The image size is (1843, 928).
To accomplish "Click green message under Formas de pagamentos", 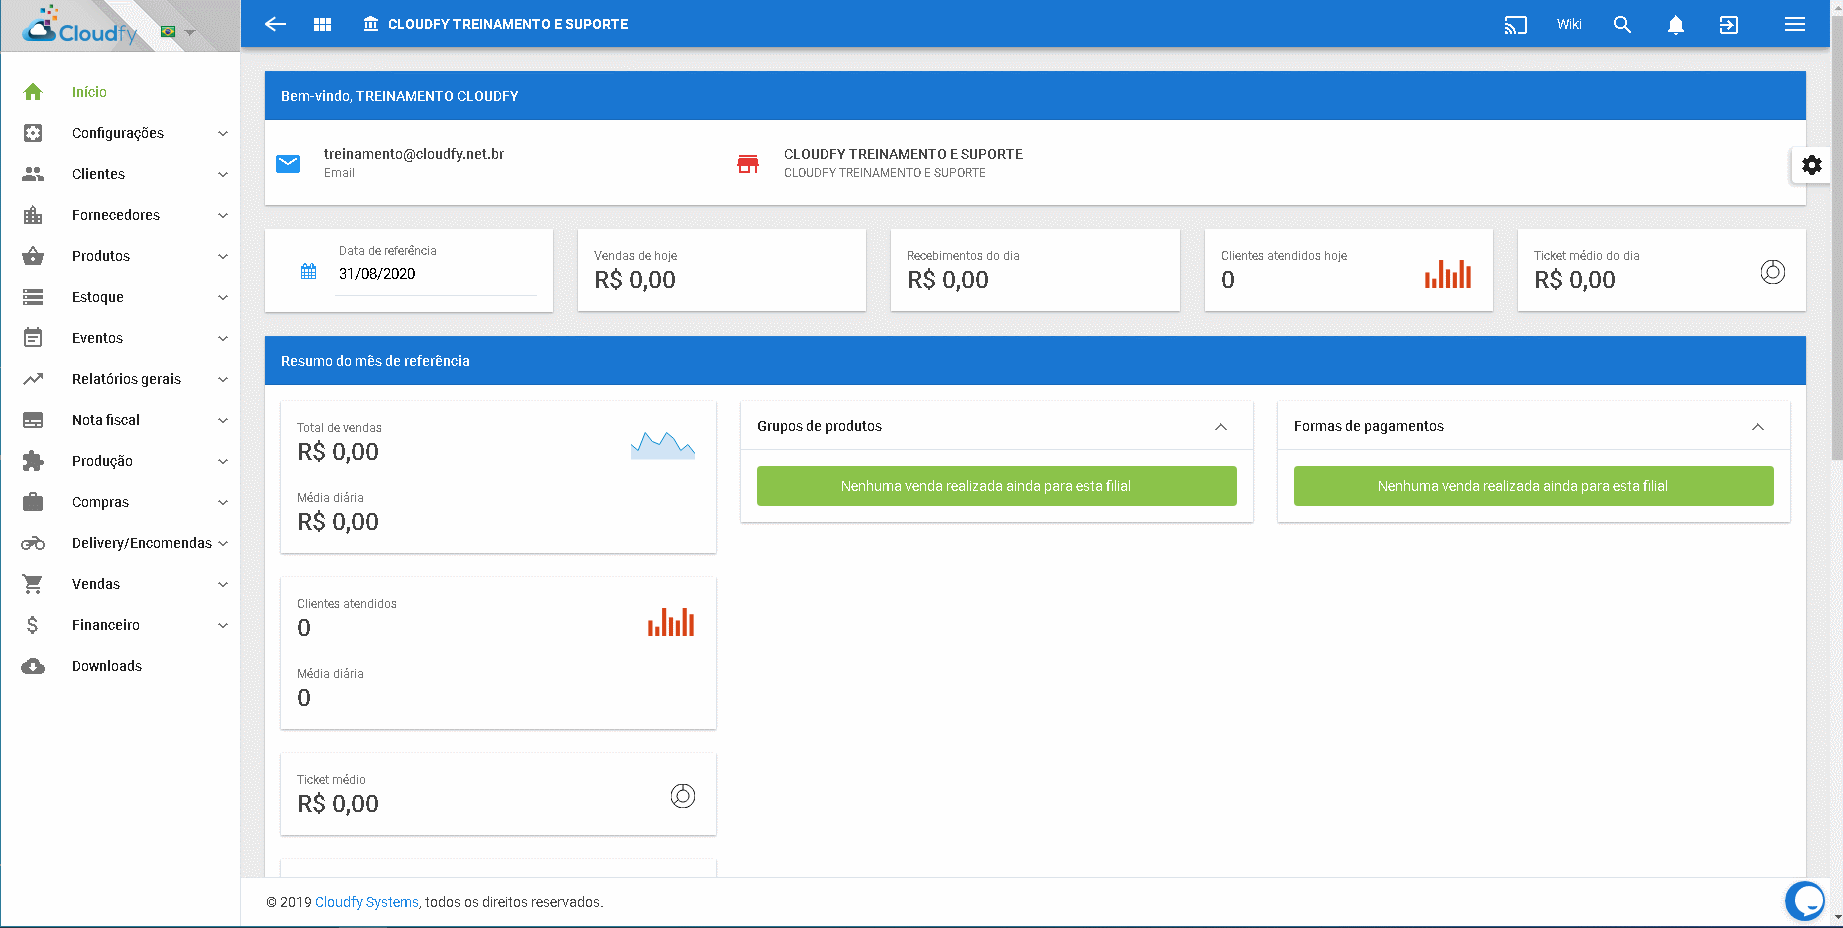I will (x=1533, y=486).
